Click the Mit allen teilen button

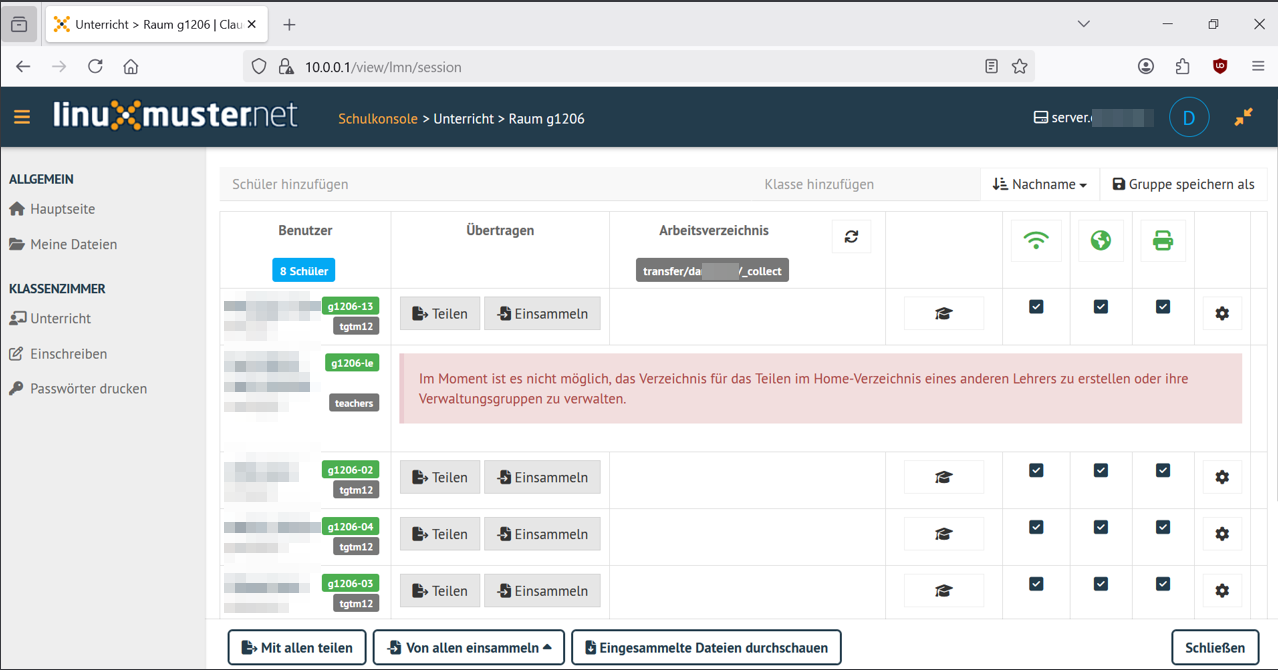click(x=297, y=648)
